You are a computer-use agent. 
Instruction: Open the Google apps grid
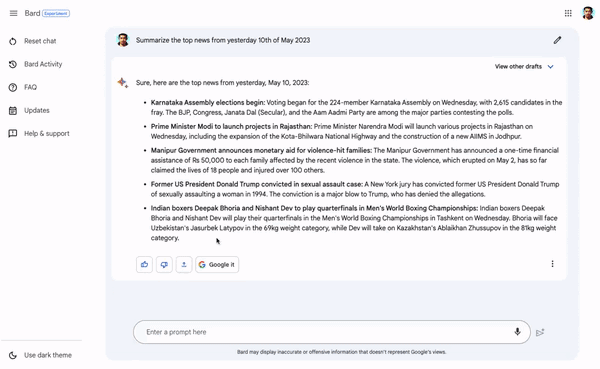point(568,13)
